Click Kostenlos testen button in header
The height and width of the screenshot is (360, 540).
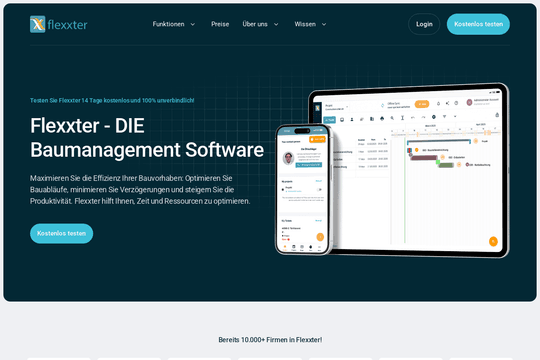(x=478, y=24)
